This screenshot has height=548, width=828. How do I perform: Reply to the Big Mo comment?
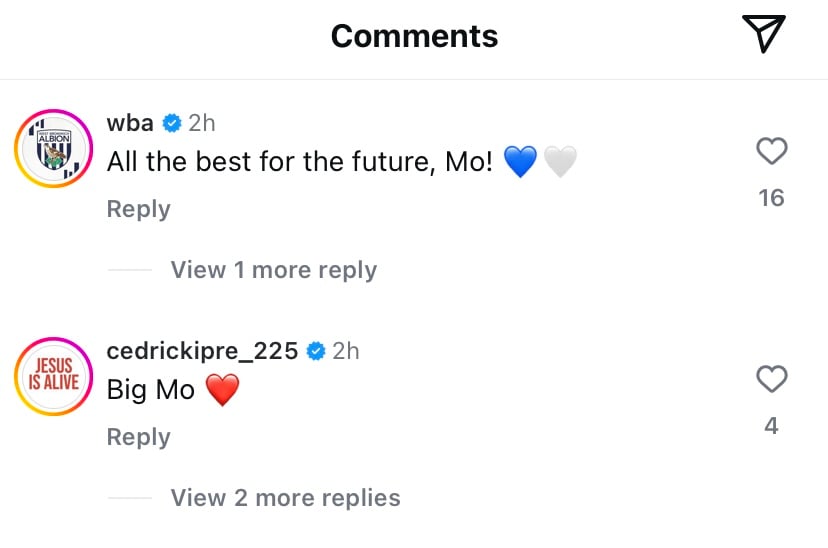pos(138,437)
